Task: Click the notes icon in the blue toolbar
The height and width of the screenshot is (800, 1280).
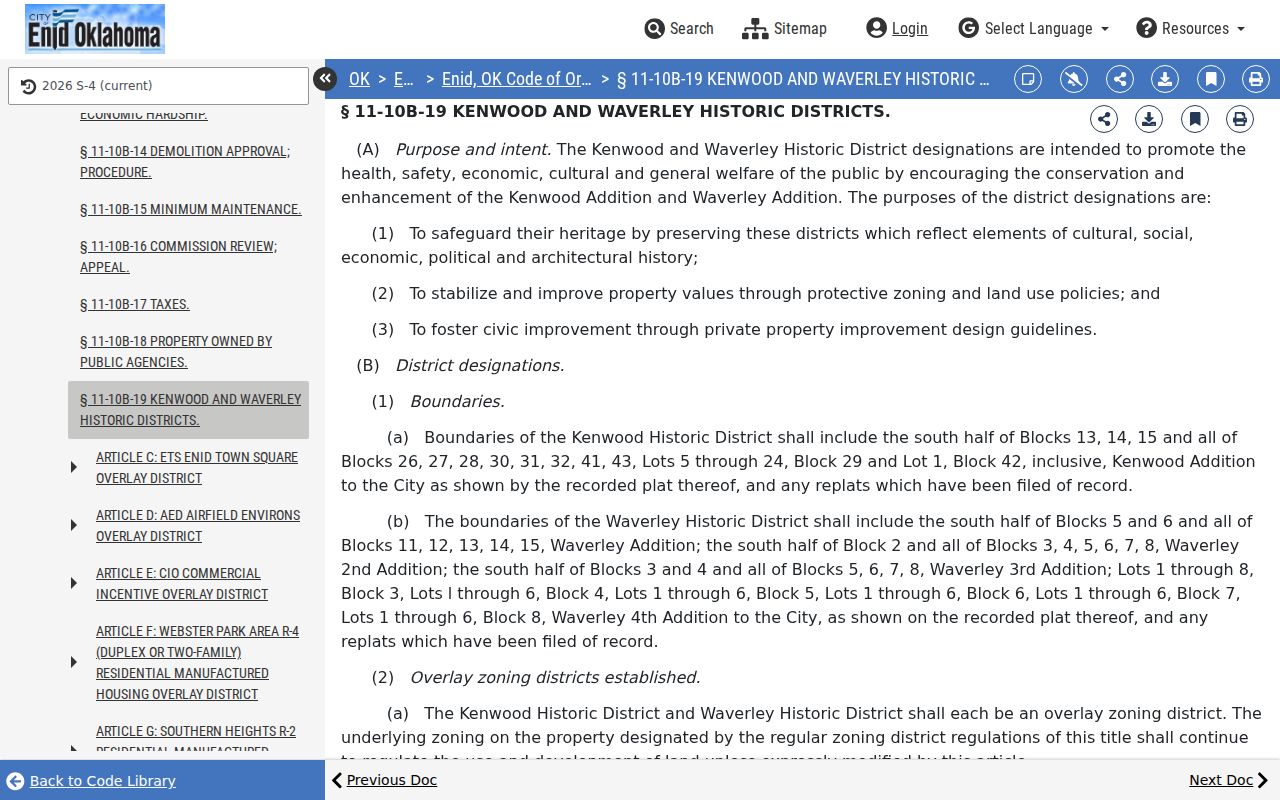Action: coord(1028,79)
